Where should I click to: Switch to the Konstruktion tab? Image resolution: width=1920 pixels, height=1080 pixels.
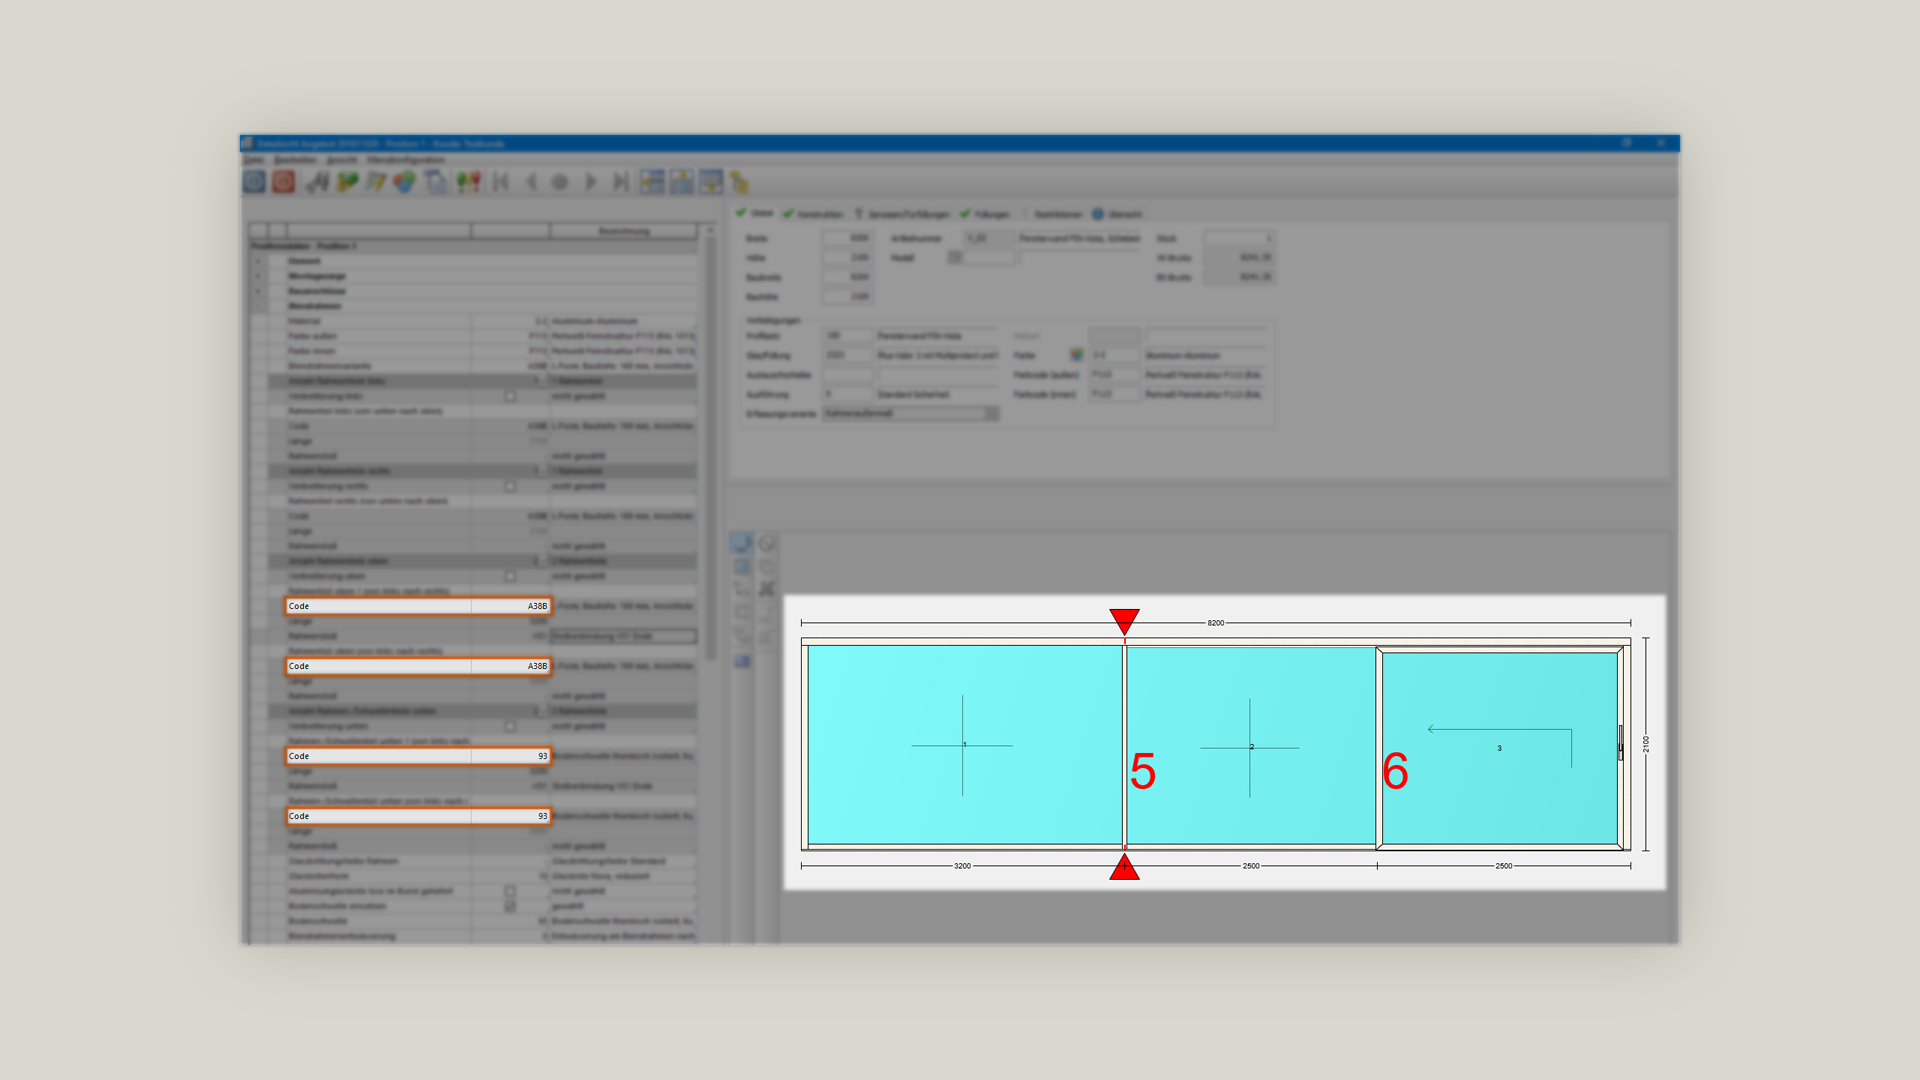click(x=813, y=214)
